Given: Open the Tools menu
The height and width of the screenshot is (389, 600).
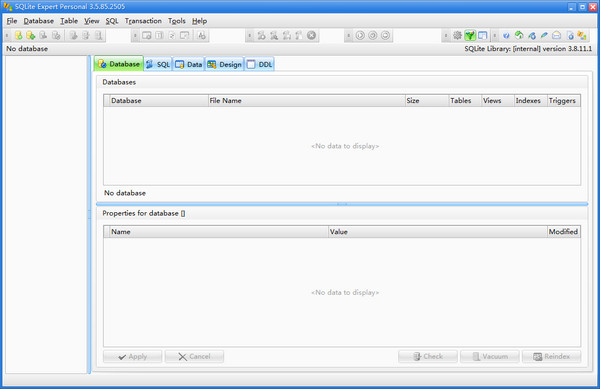Looking at the screenshot, I should tap(177, 21).
